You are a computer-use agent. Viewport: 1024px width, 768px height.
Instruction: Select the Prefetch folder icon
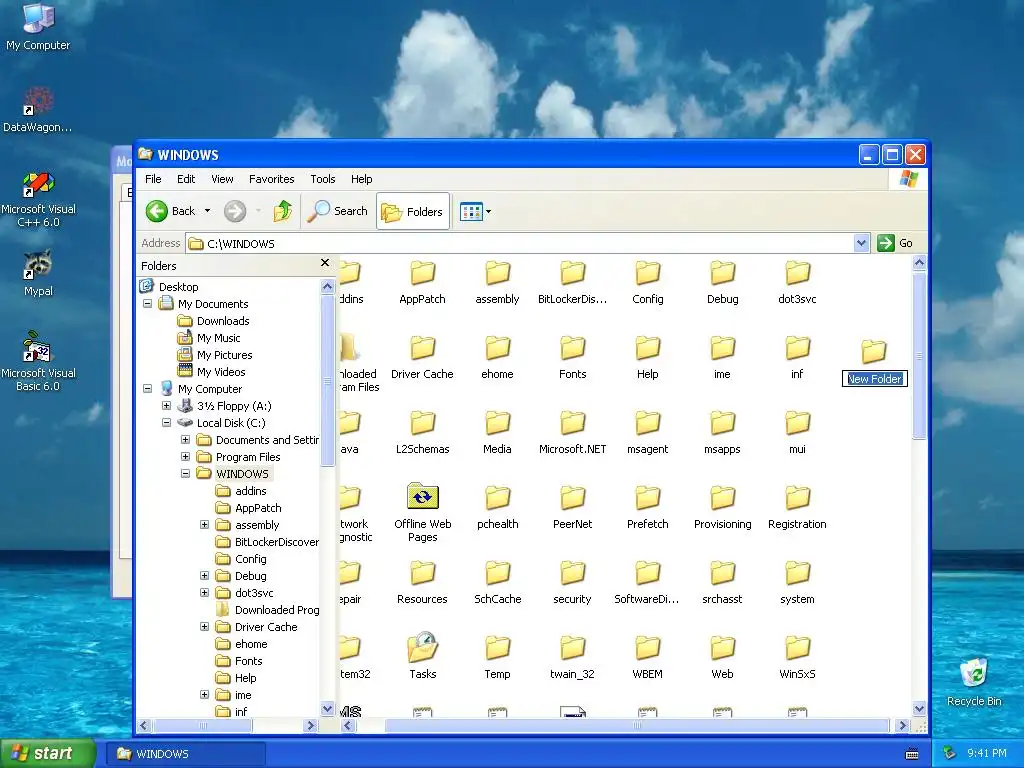[x=648, y=508]
